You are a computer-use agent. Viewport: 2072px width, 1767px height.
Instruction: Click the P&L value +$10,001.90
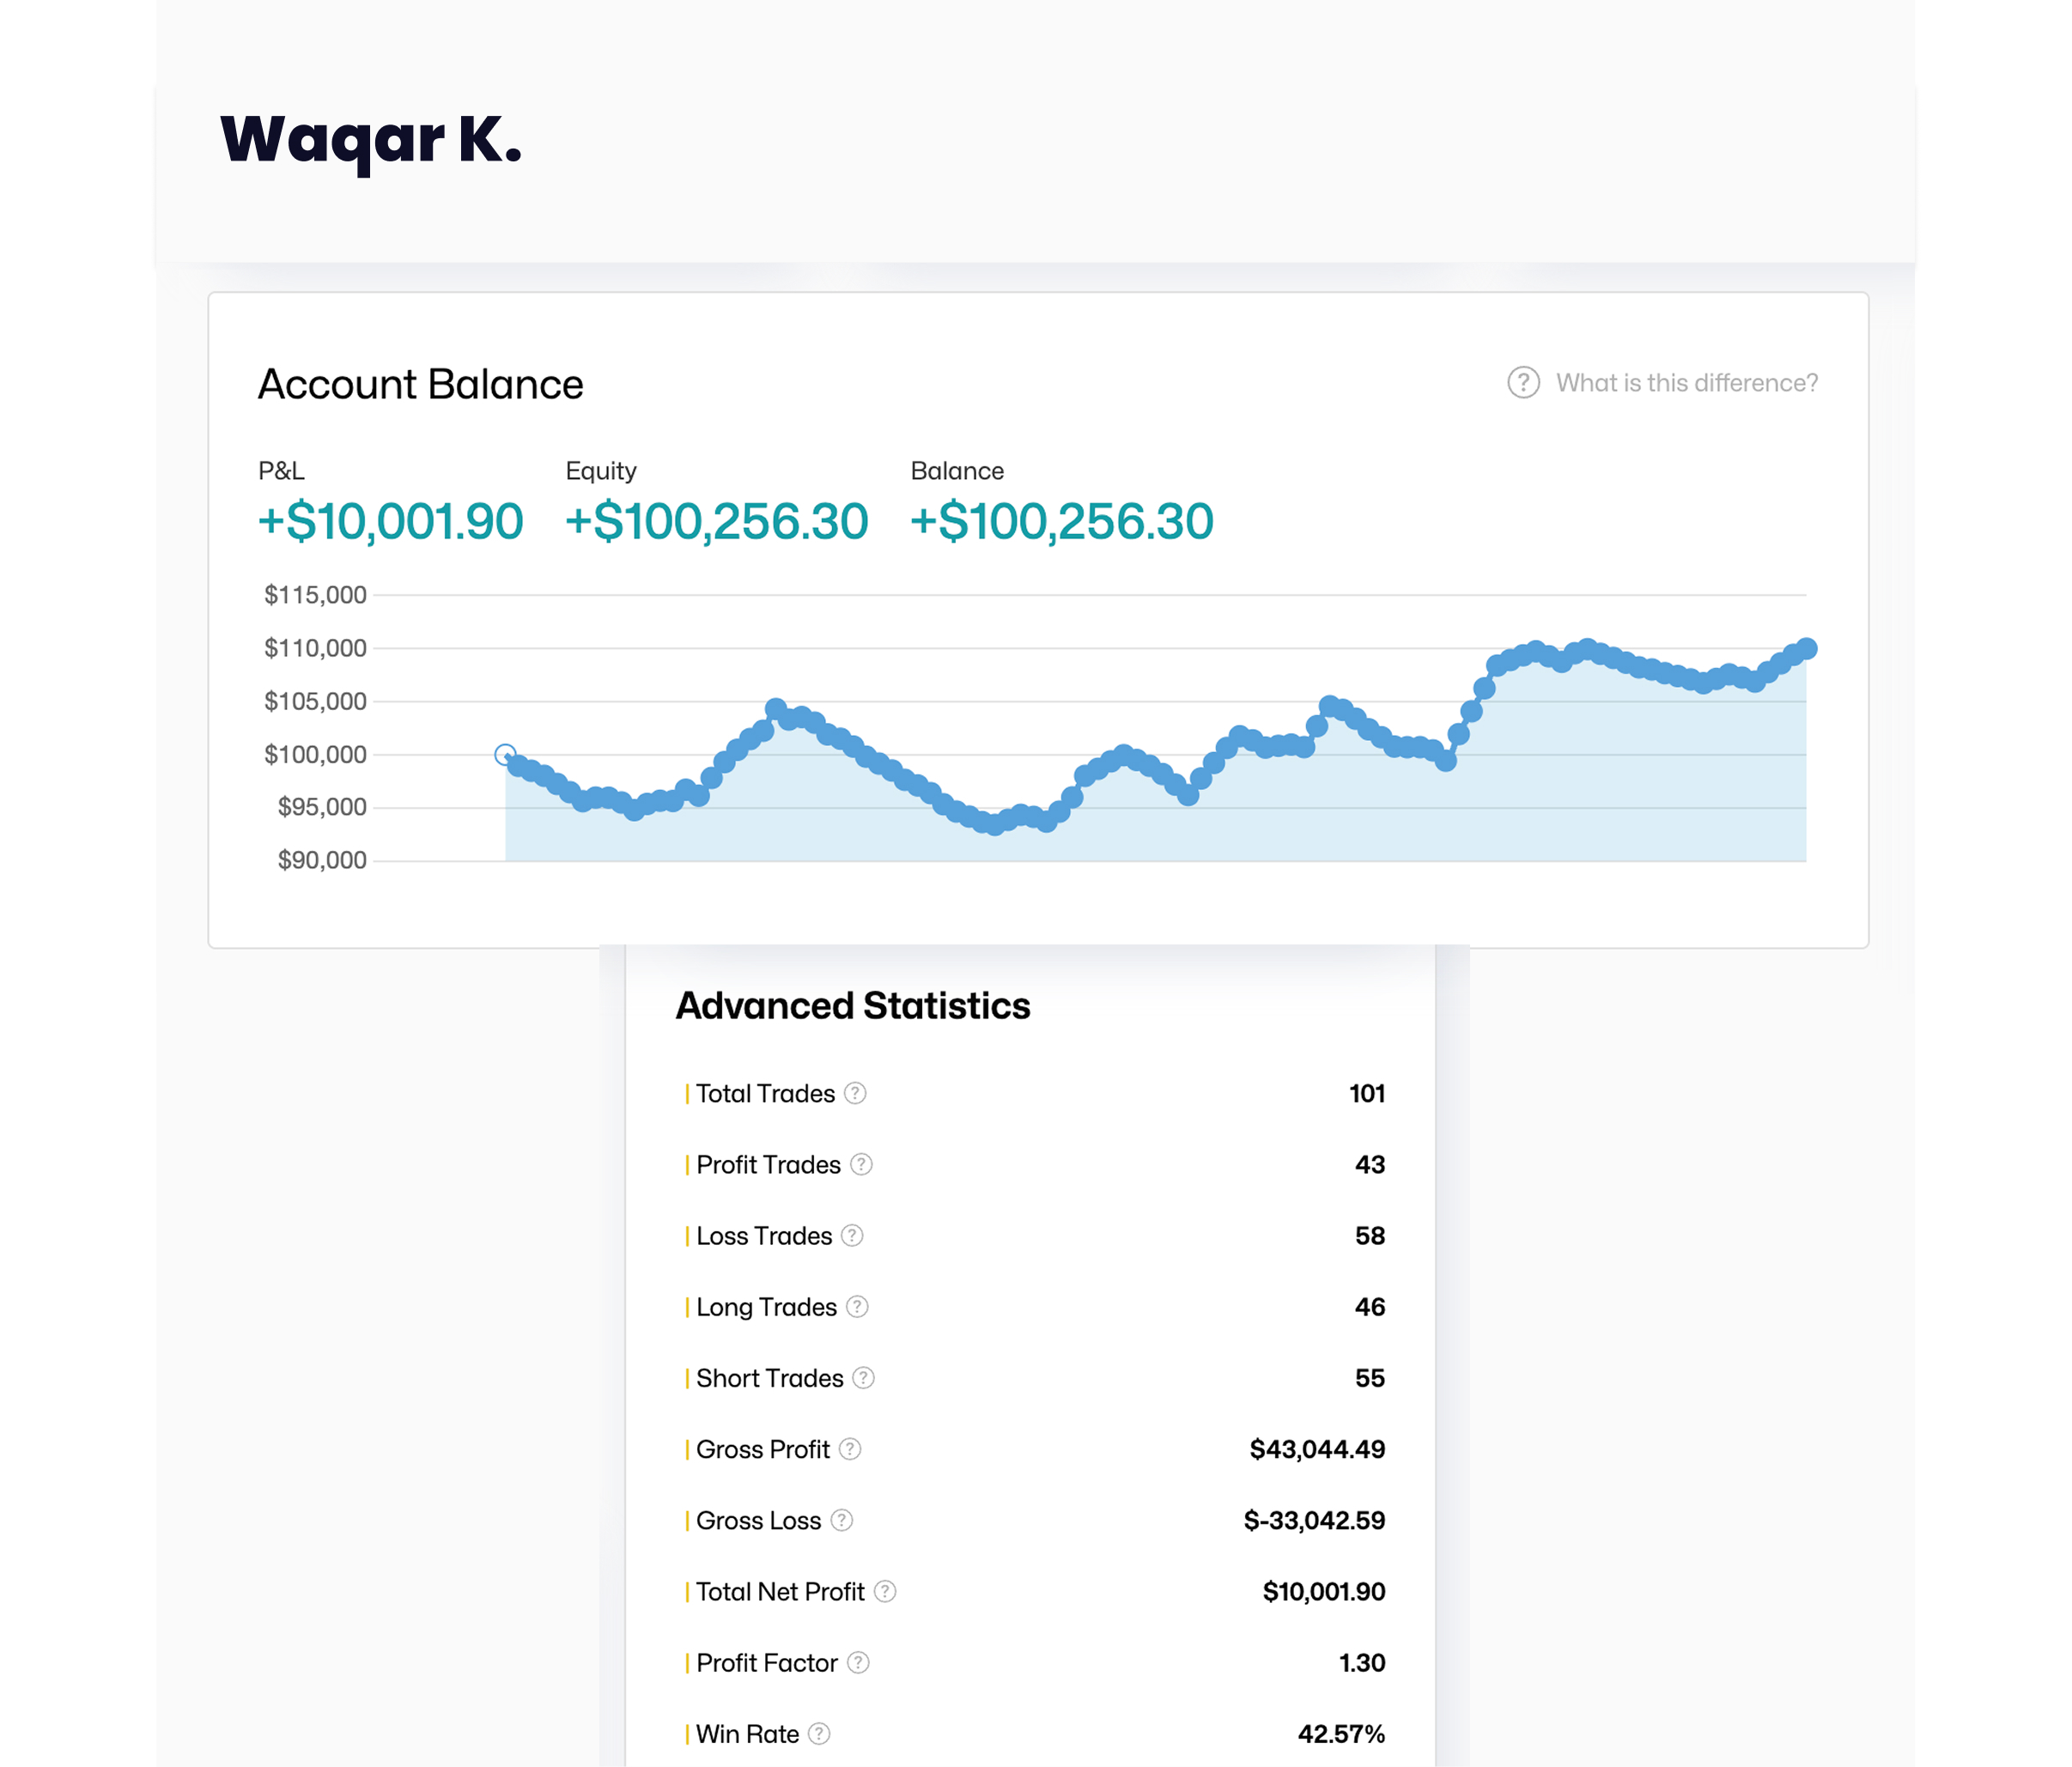[x=390, y=521]
